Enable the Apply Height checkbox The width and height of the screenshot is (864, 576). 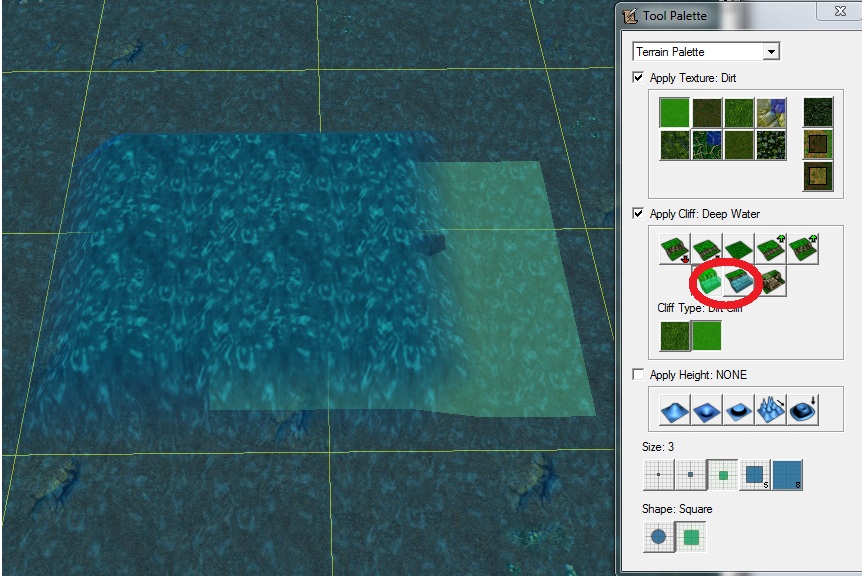(x=638, y=374)
